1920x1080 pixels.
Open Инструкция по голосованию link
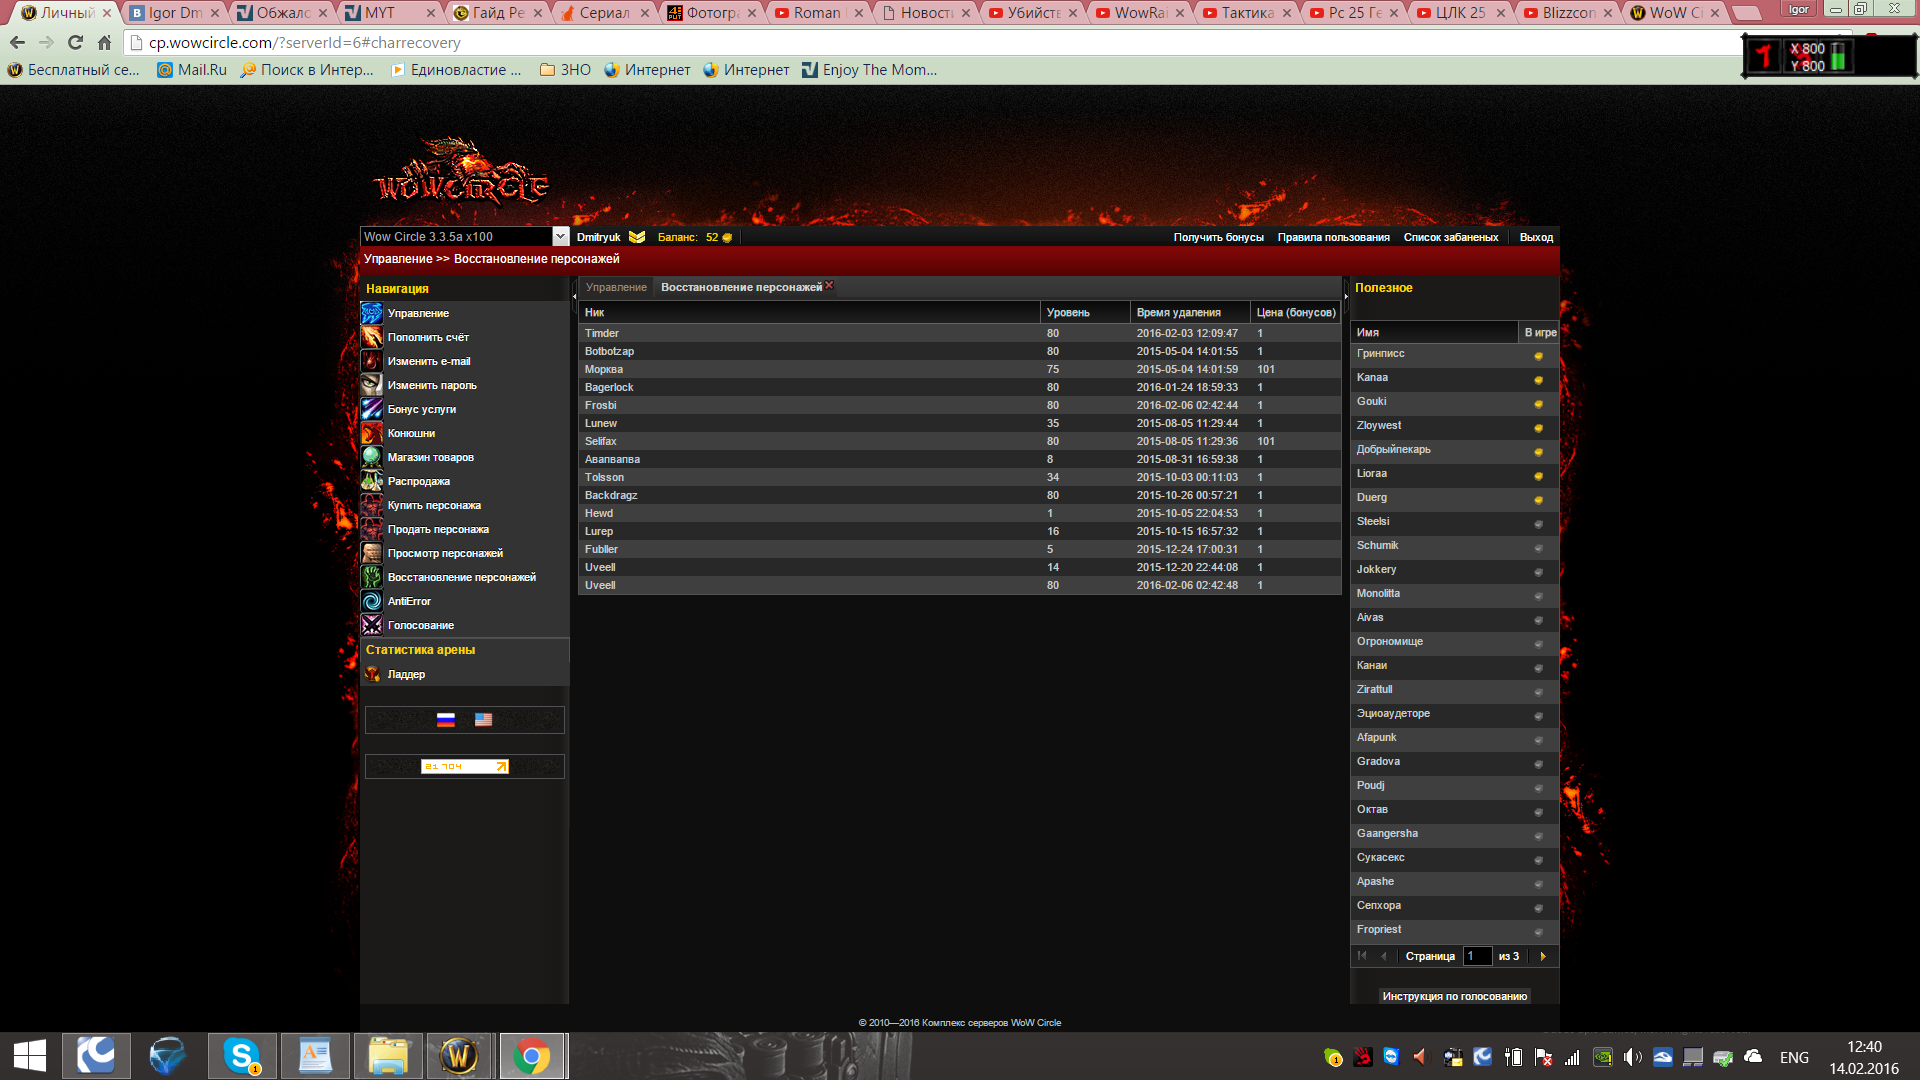pyautogui.click(x=1454, y=996)
